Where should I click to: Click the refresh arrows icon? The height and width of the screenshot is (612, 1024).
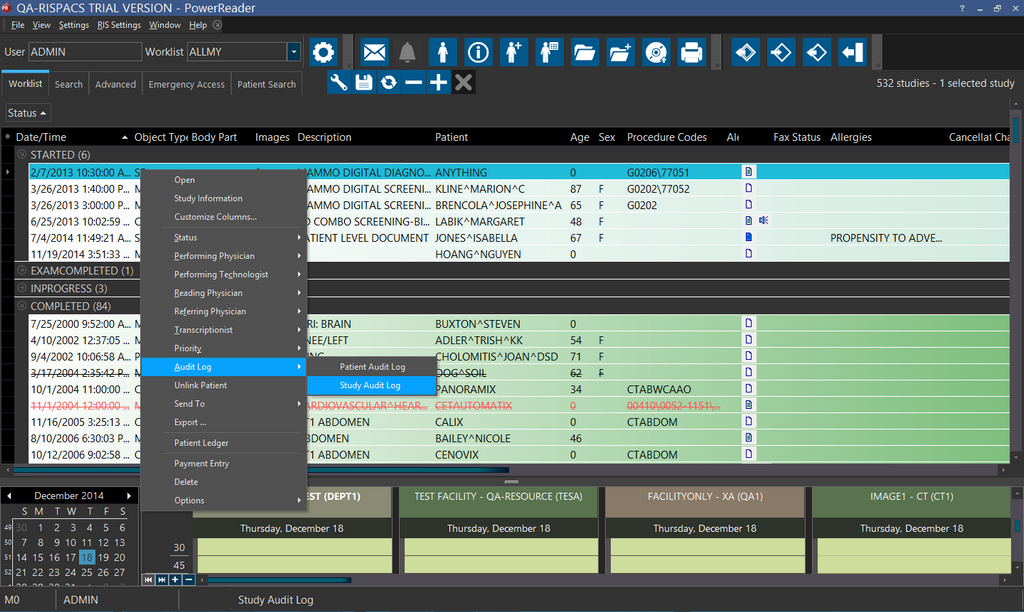pos(389,83)
